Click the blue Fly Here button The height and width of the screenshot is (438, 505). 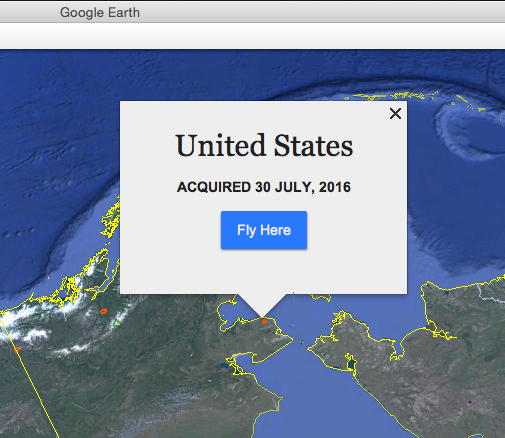(264, 230)
